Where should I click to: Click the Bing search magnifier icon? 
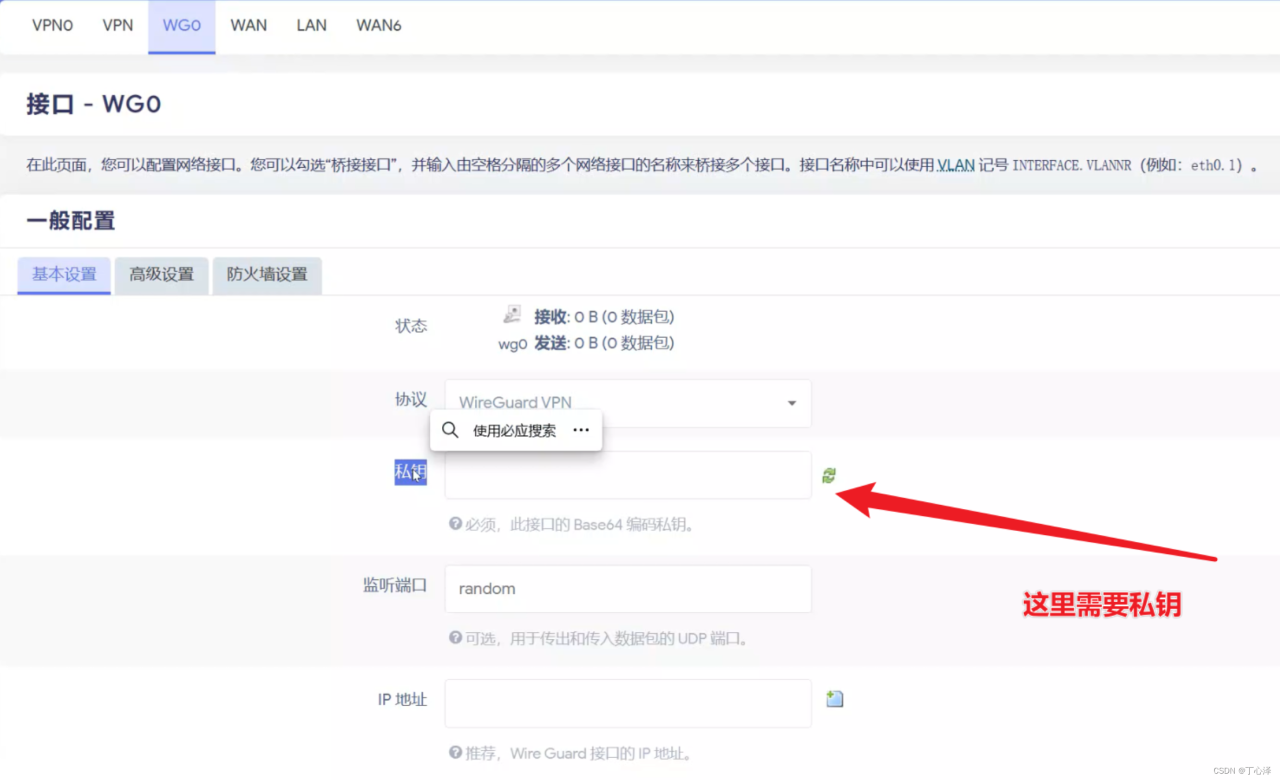450,430
